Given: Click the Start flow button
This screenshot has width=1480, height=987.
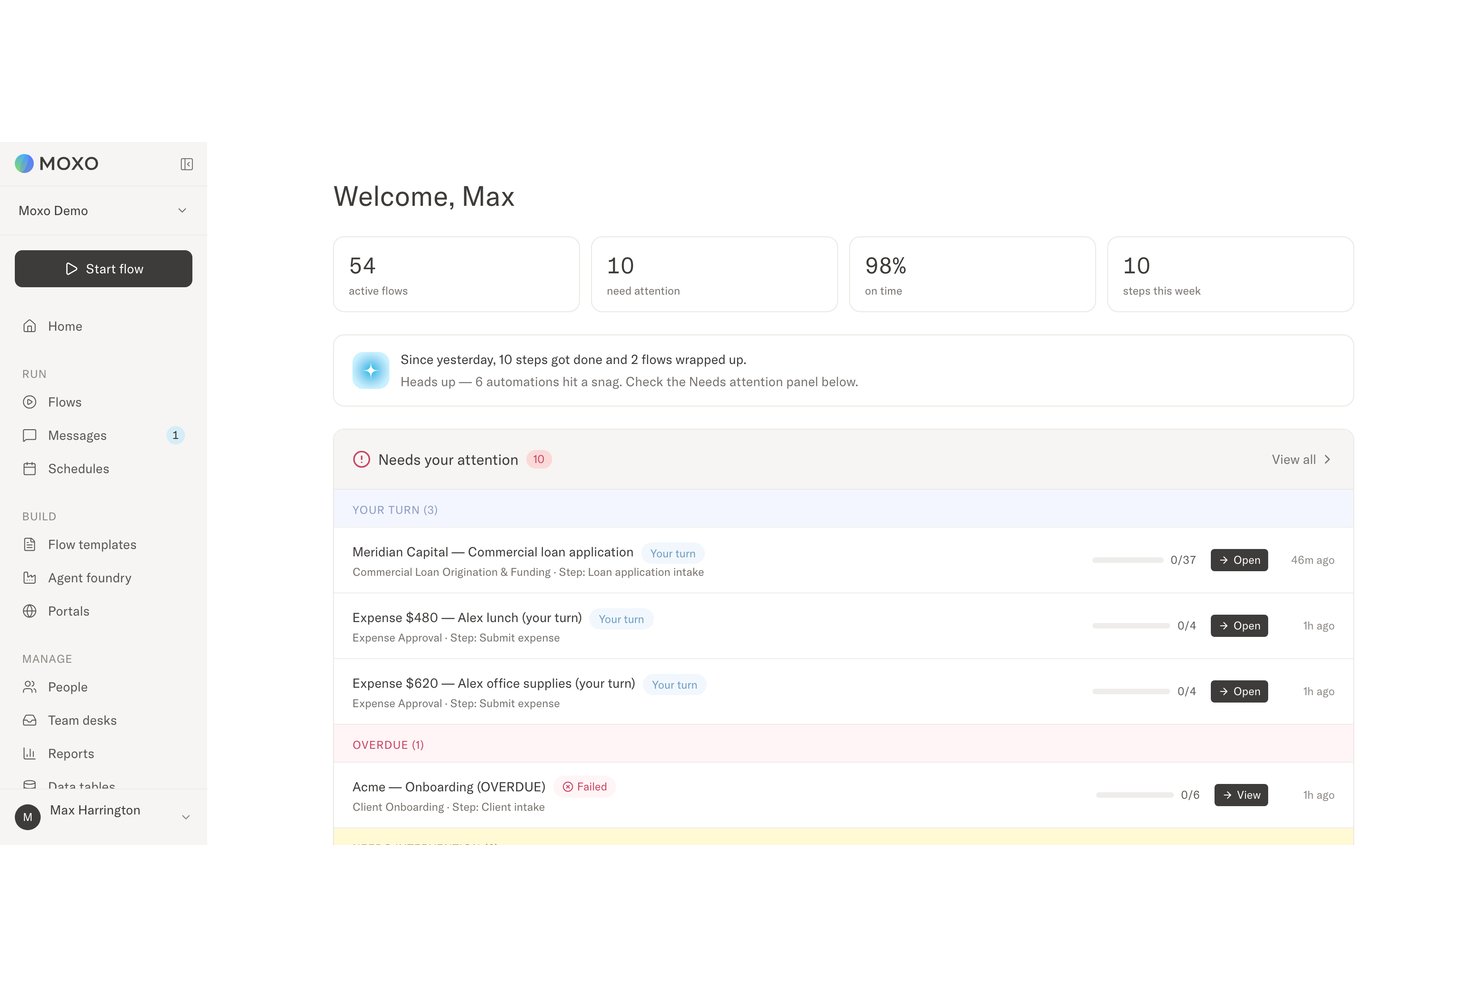Looking at the screenshot, I should (x=103, y=269).
